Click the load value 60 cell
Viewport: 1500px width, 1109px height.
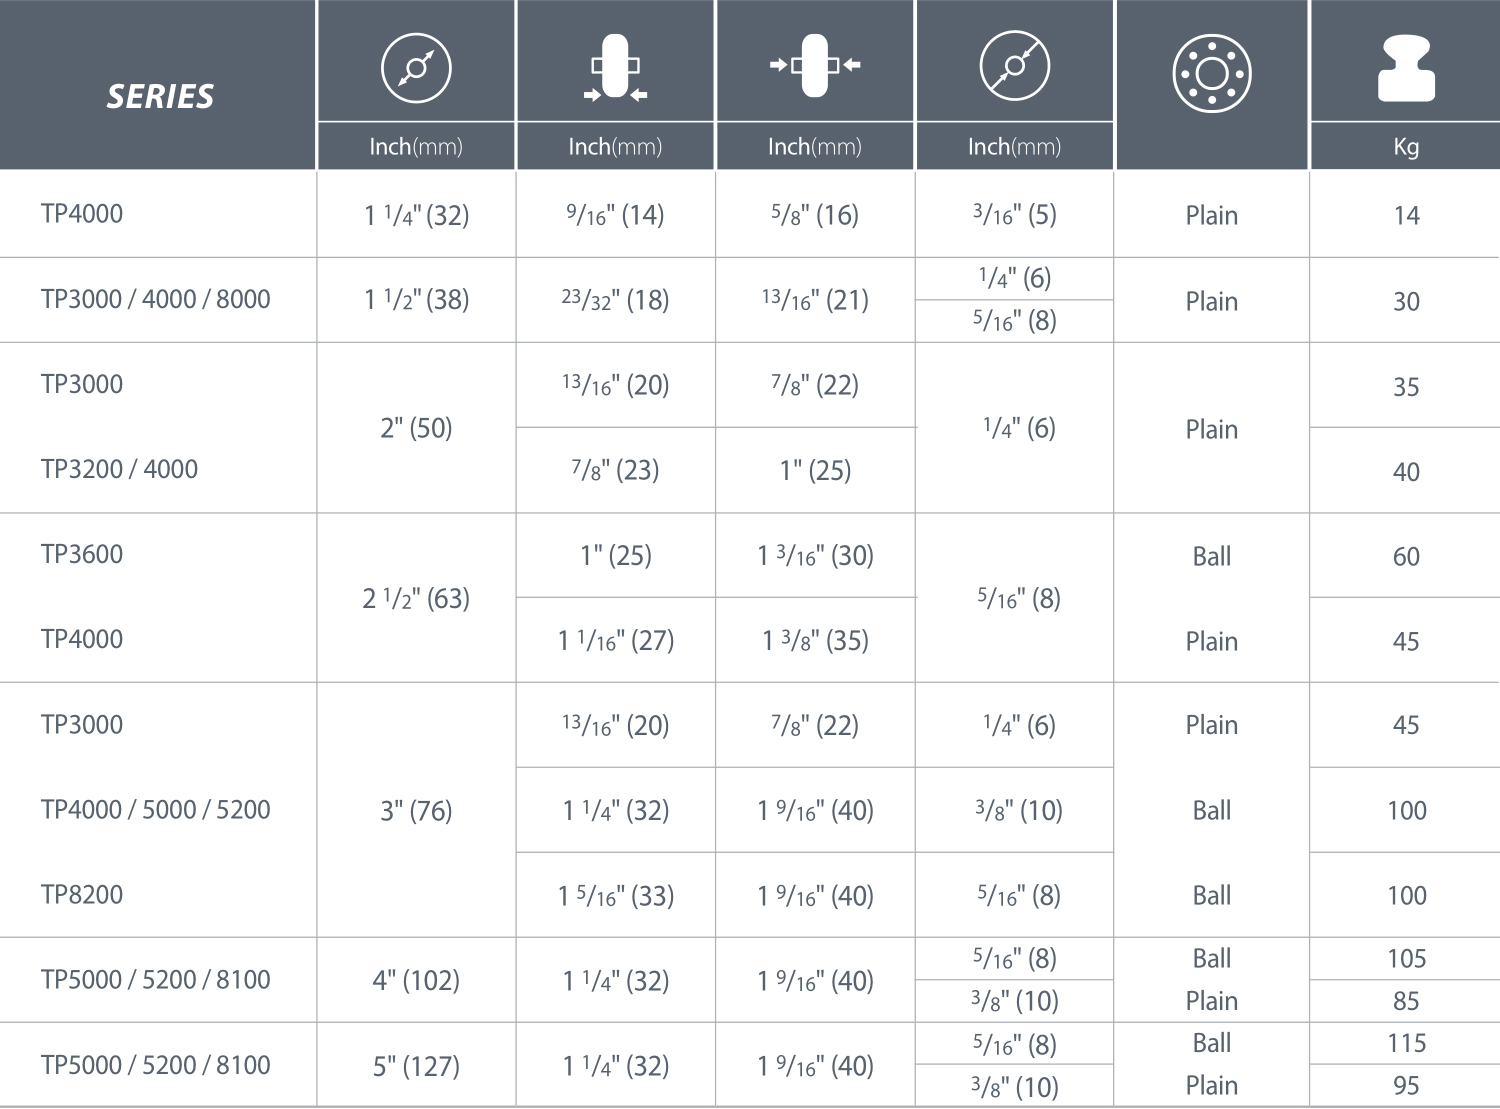coord(1406,556)
